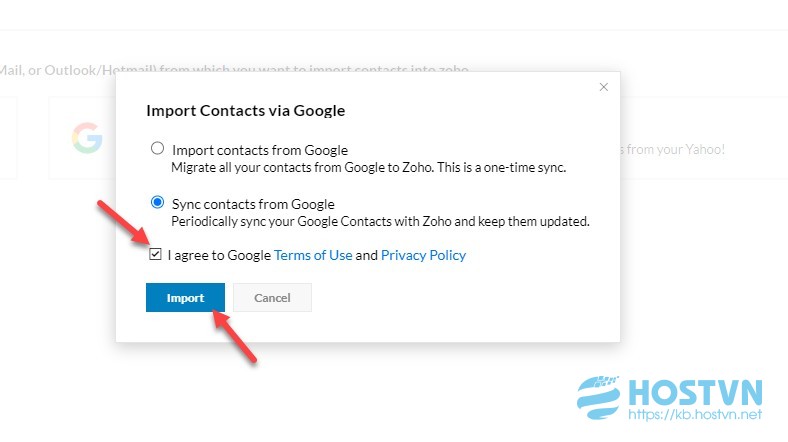This screenshot has height=442, width=788.
Task: Click the Cancel button
Action: (272, 297)
